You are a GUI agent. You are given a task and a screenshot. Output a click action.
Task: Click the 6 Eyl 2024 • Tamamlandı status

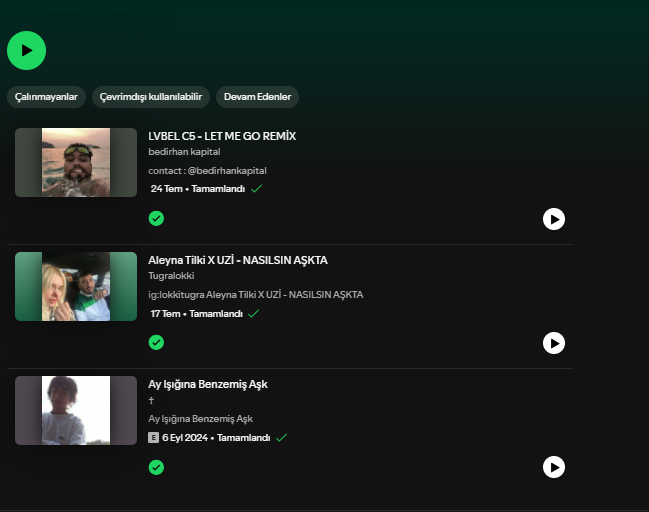pos(216,437)
